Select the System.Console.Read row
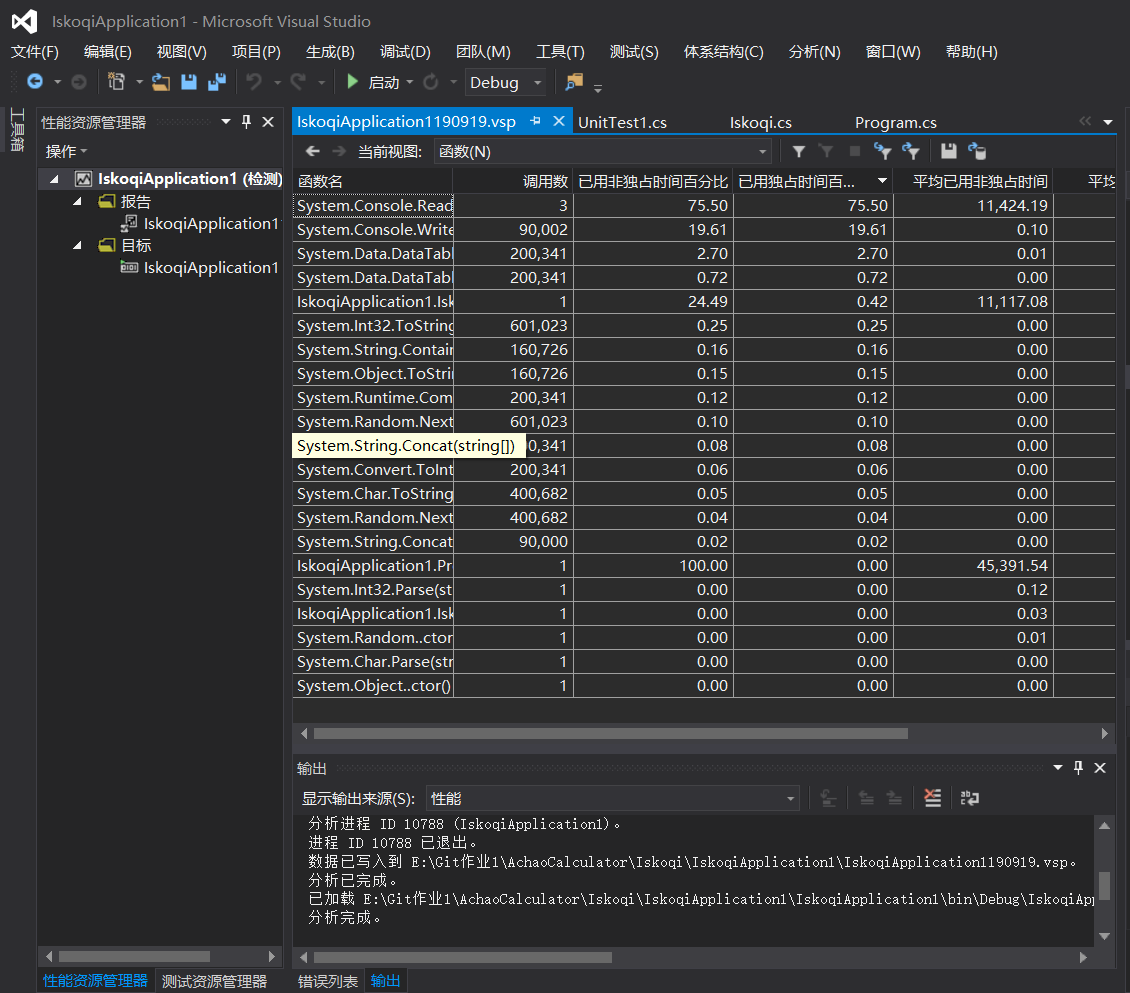This screenshot has height=993, width=1130. [x=704, y=205]
